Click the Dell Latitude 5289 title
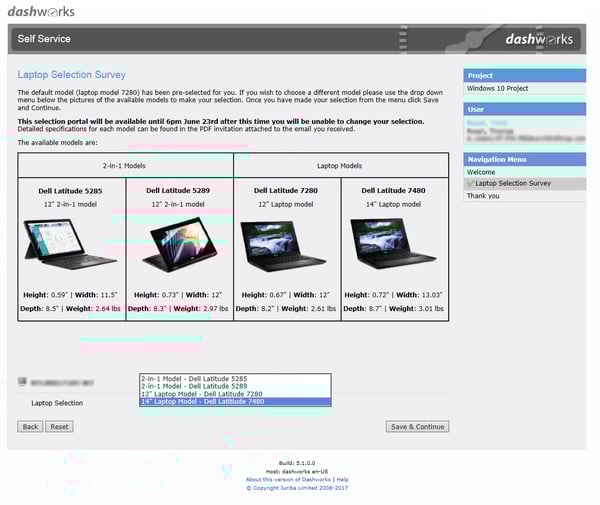 point(178,191)
